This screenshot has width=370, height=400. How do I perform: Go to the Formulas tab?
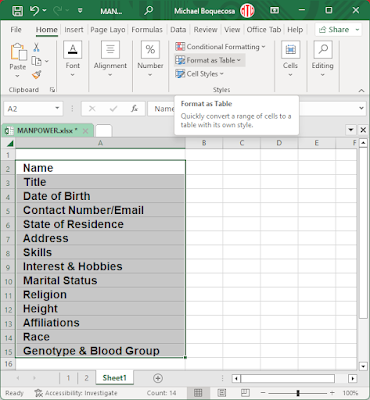pos(147,30)
